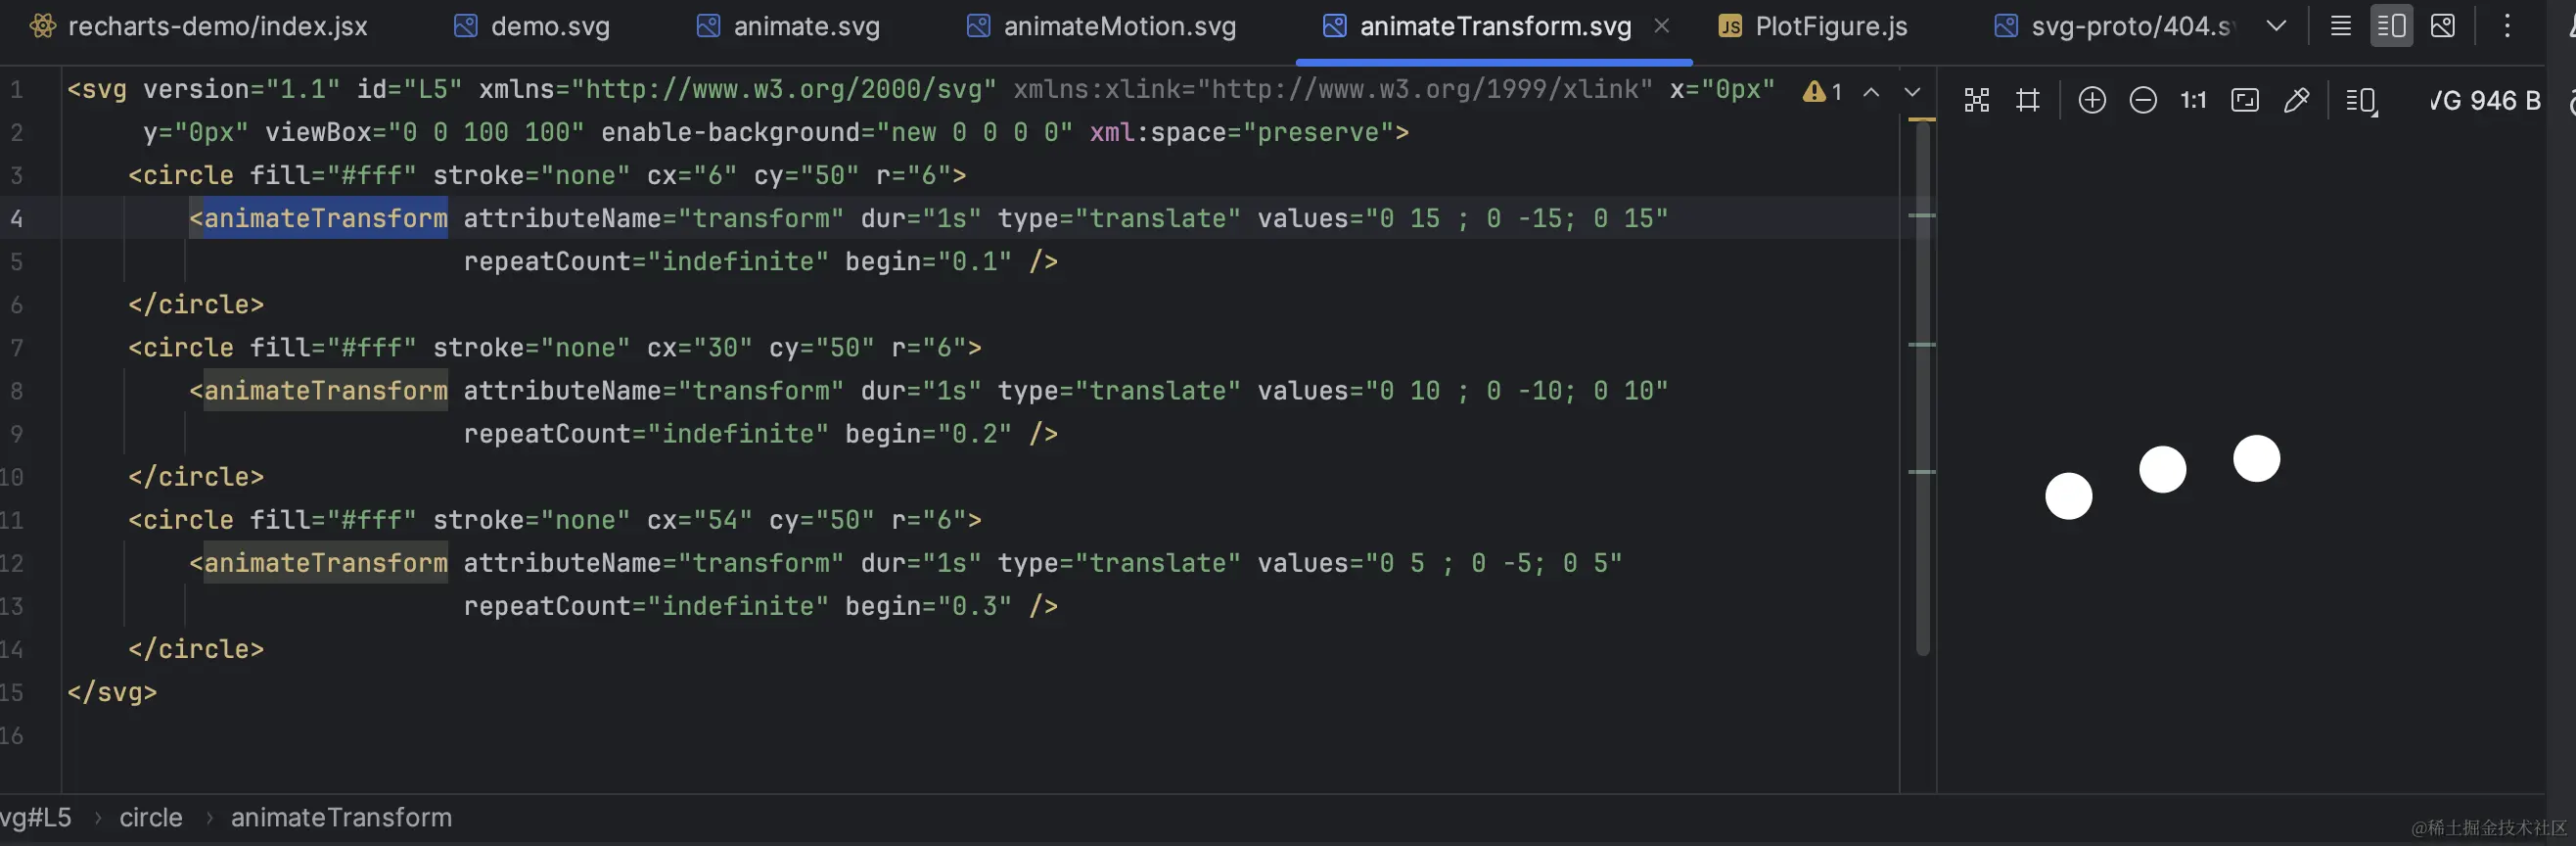2576x846 pixels.
Task: Select the animateTransform breadcrumb item
Action: tap(341, 817)
